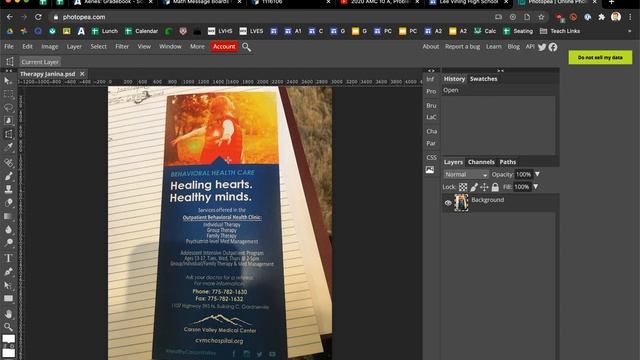Viewport: 640px width, 360px height.
Task: Select the Brush tool
Action: 8,176
